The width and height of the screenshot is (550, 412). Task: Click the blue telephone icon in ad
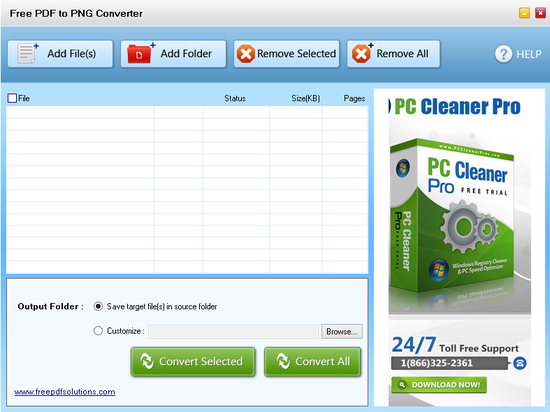click(520, 363)
